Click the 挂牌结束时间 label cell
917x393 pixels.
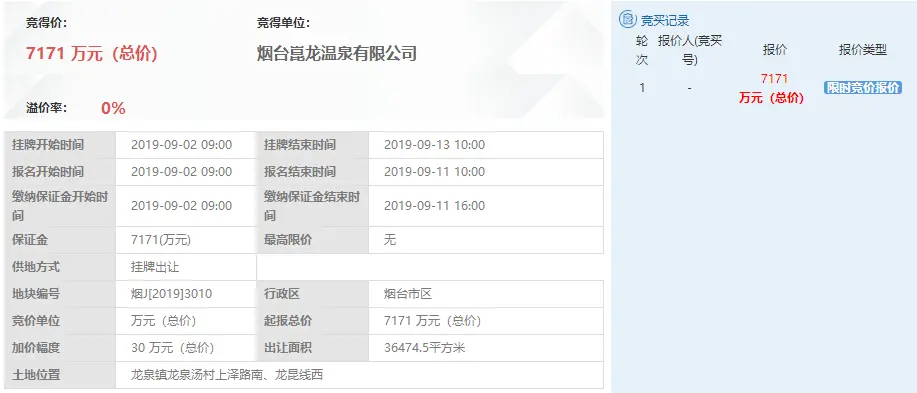pyautogui.click(x=312, y=145)
